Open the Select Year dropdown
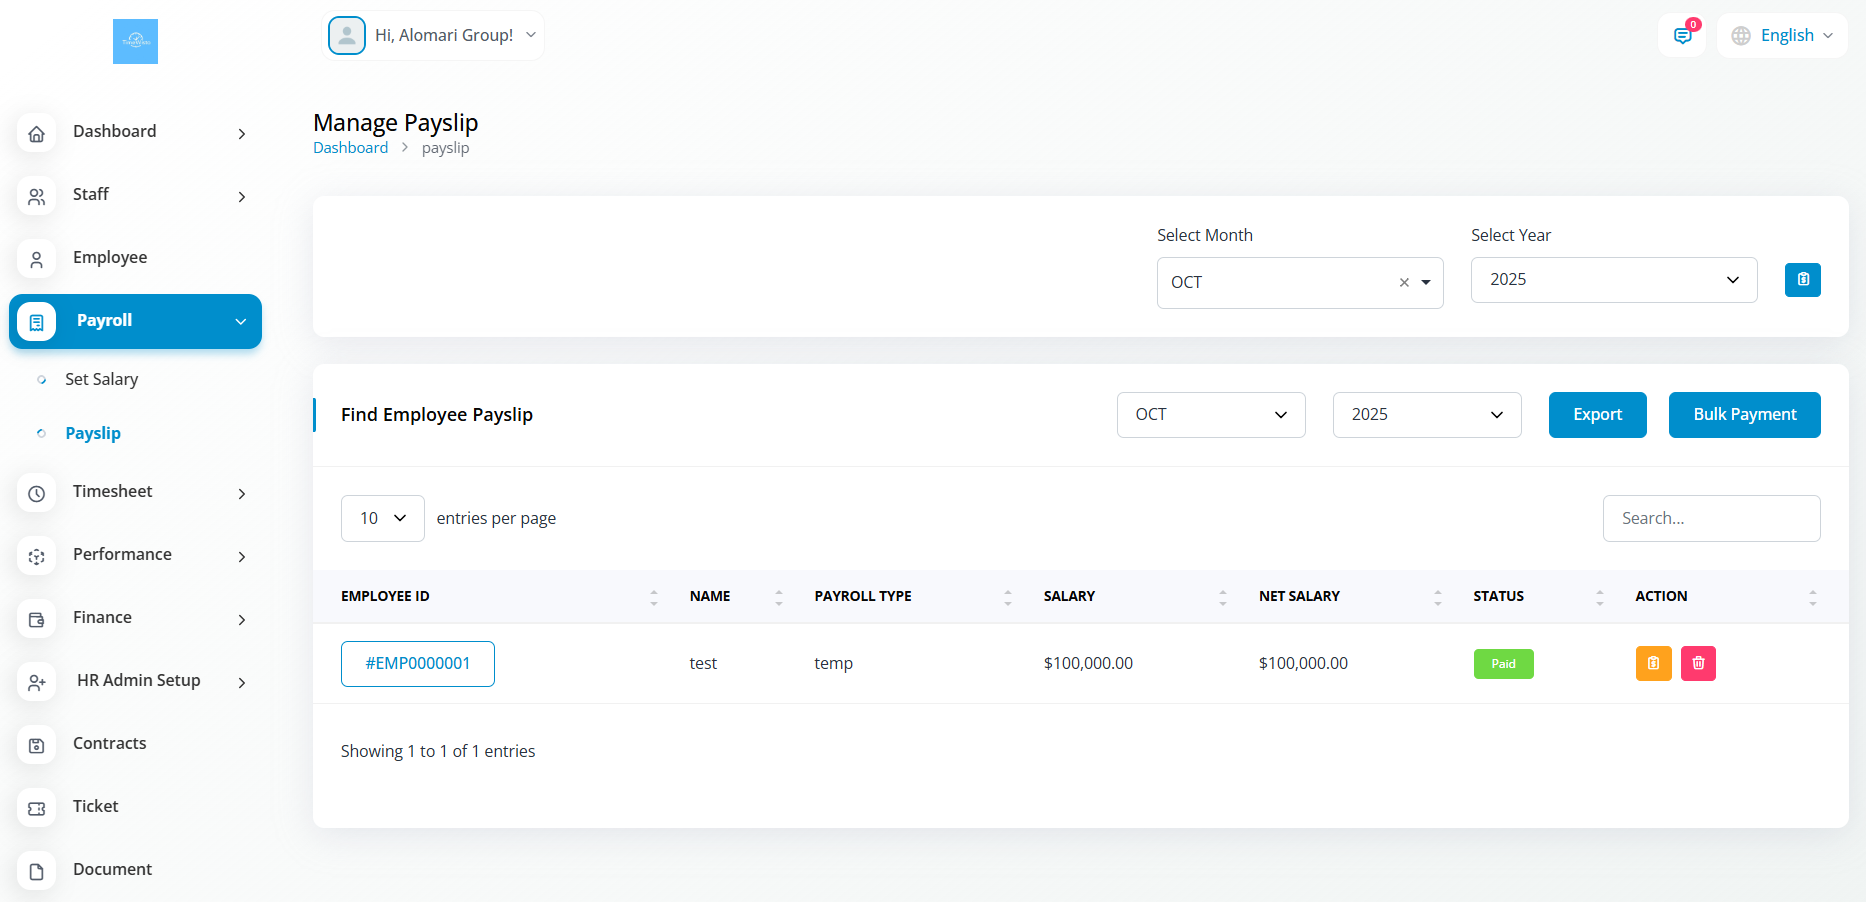Screen dimensions: 1866x902 [1613, 280]
